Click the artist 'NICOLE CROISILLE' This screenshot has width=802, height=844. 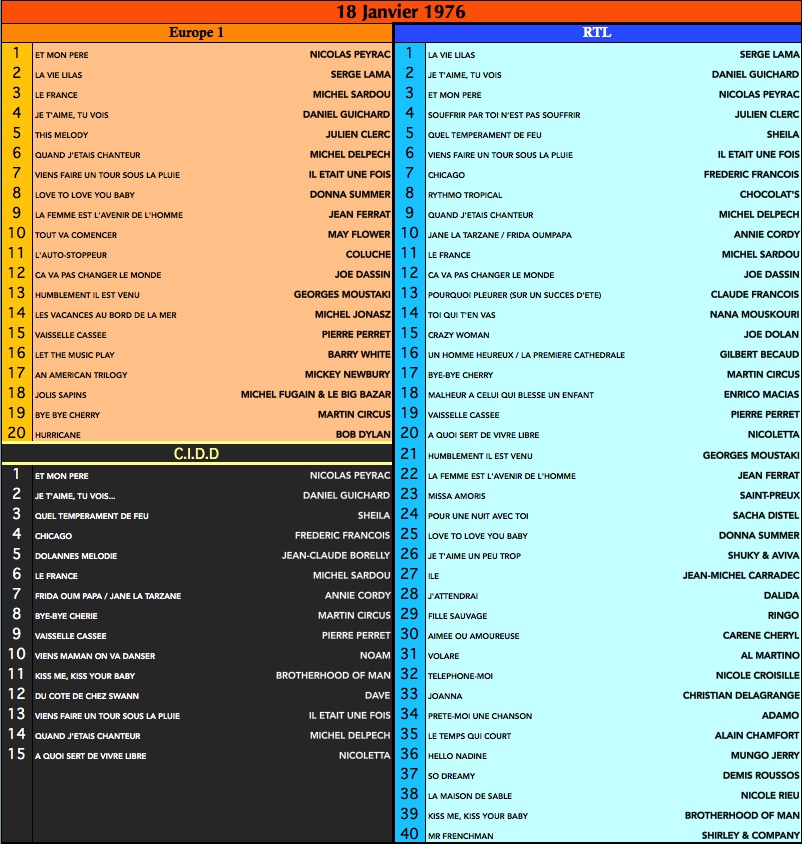[x=758, y=676]
